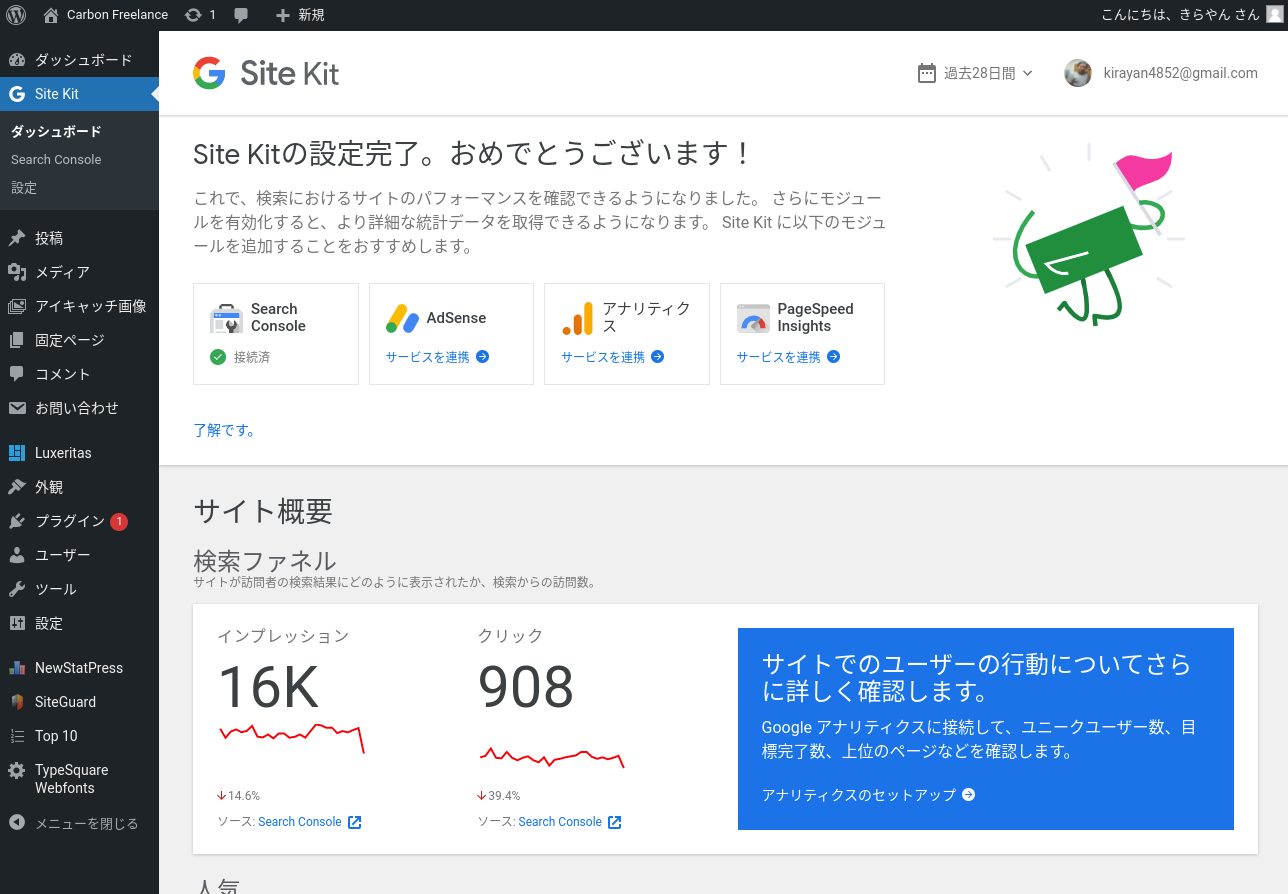Click the インプレッション sparkline chart
This screenshot has height=894, width=1288.
291,737
